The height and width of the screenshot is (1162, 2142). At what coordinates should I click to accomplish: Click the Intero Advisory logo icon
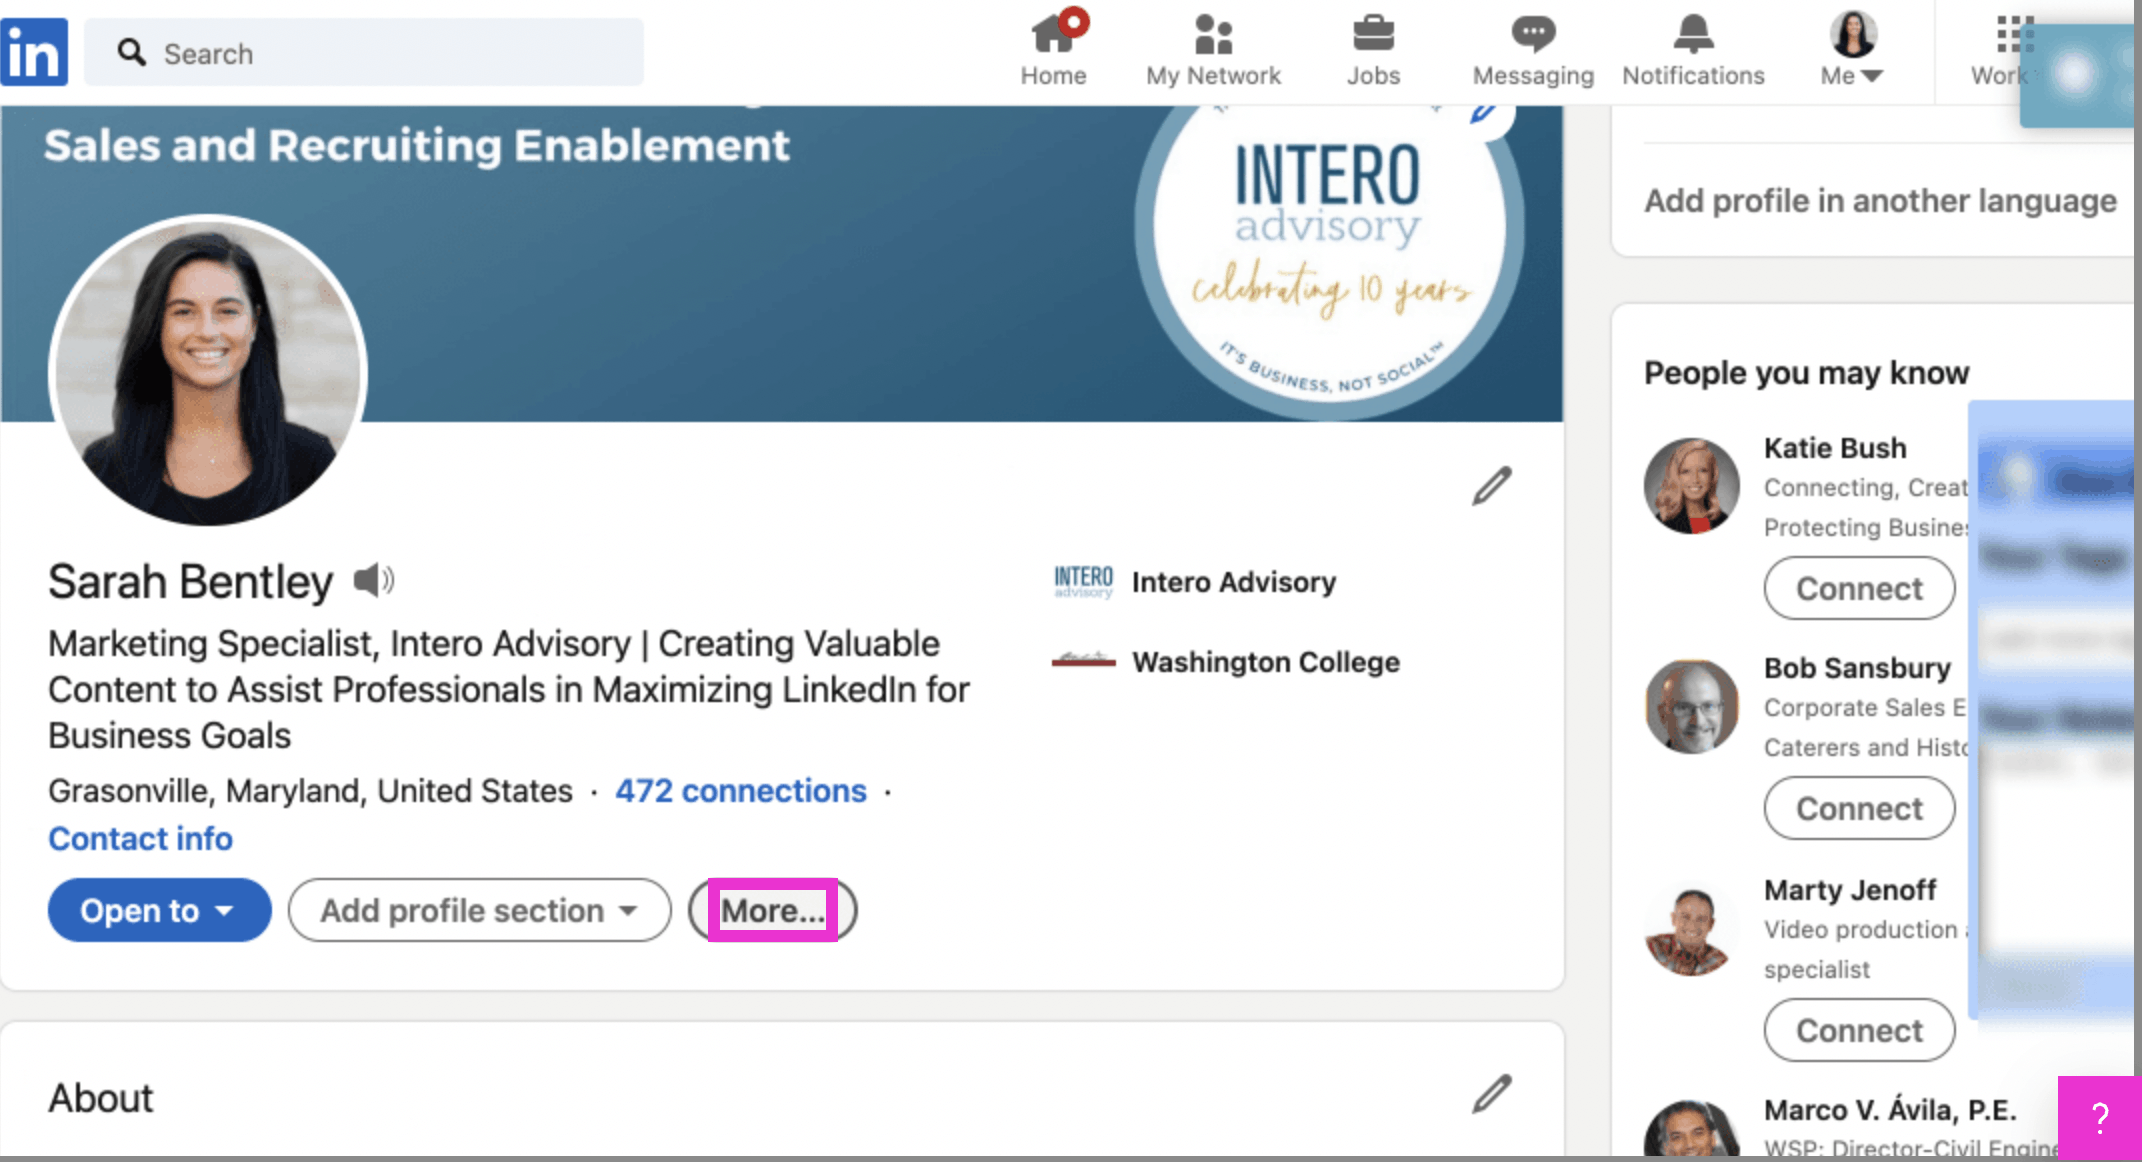pos(1083,581)
